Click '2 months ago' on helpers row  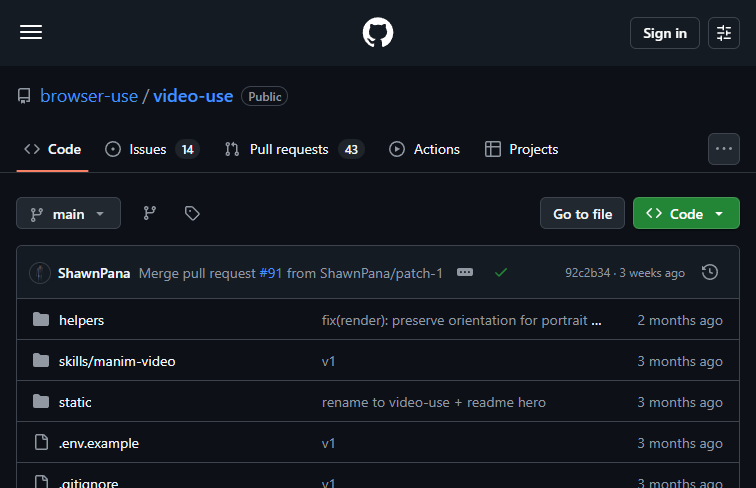tap(680, 320)
